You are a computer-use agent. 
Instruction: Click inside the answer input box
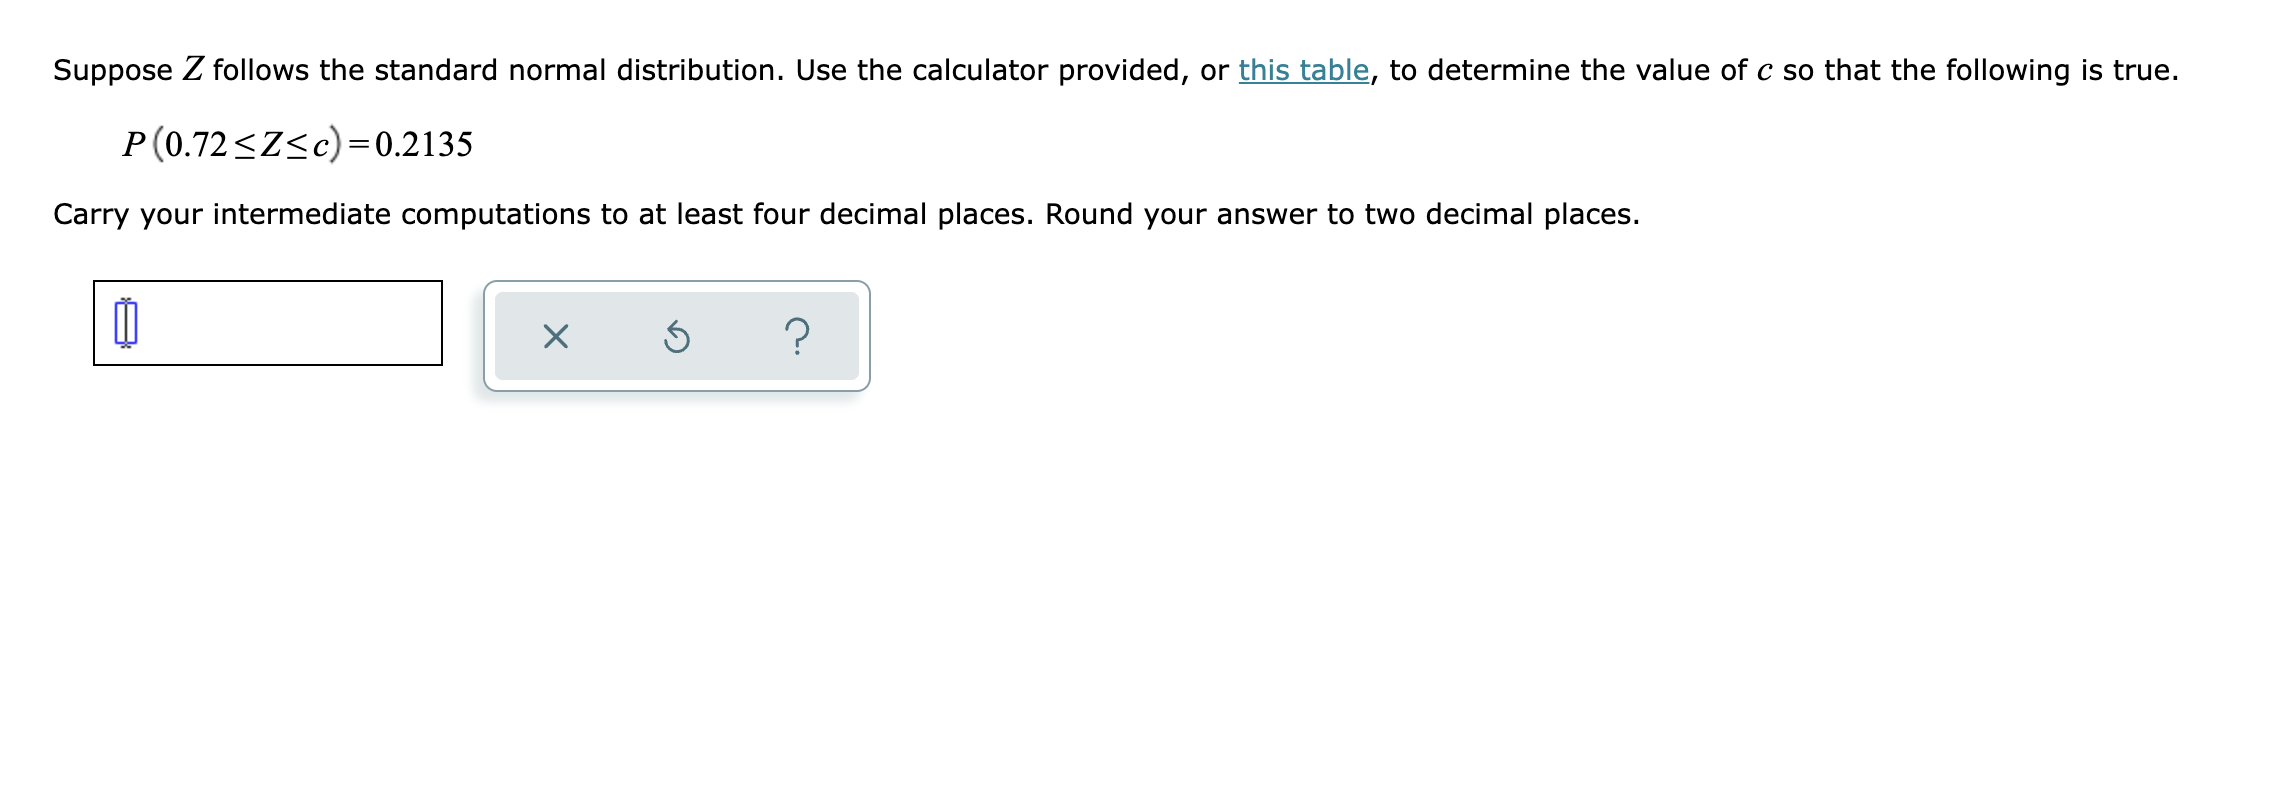[x=270, y=322]
